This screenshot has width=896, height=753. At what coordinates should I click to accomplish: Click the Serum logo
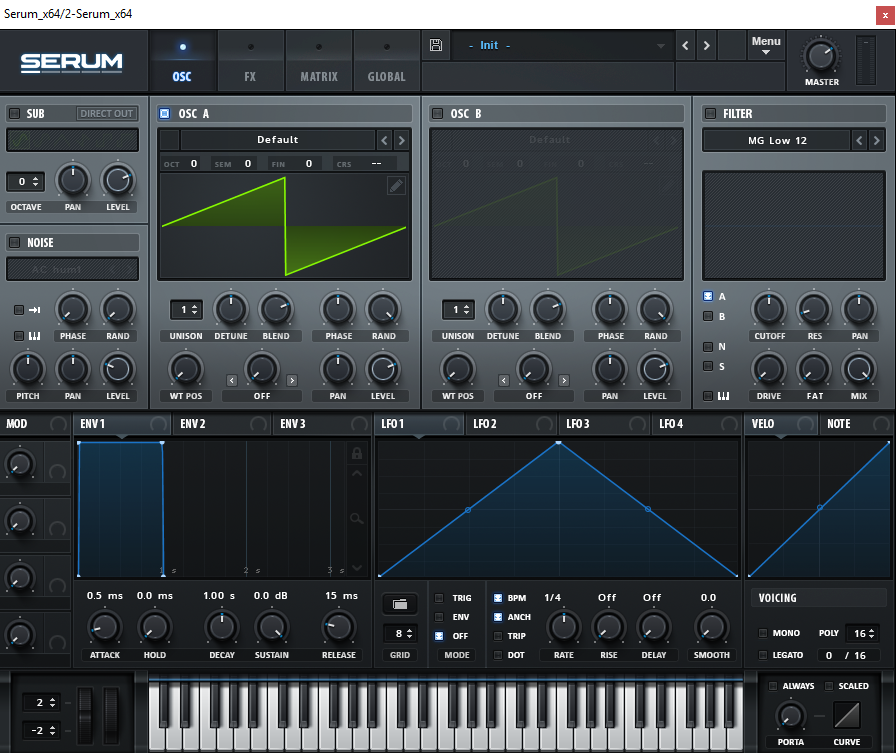(x=71, y=62)
